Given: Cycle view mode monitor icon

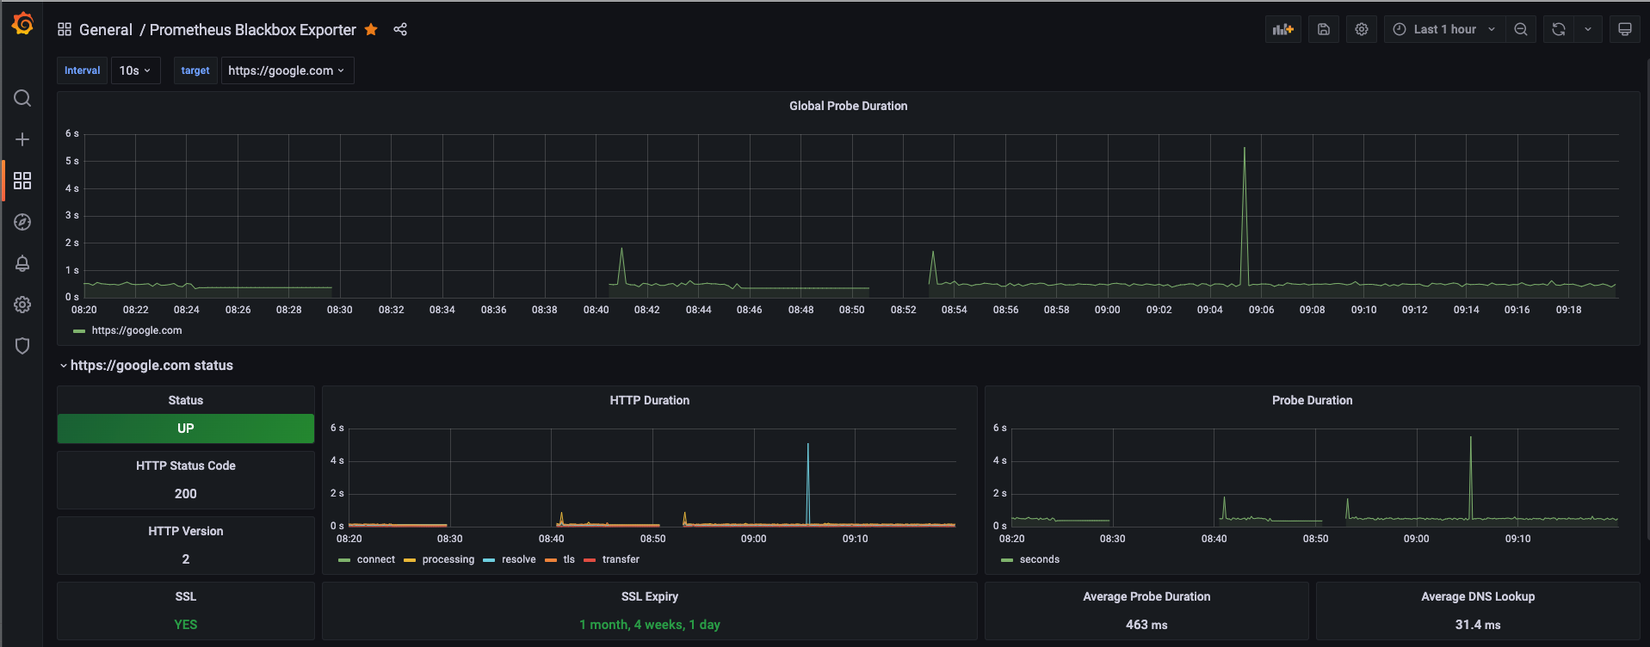Looking at the screenshot, I should pos(1625,29).
